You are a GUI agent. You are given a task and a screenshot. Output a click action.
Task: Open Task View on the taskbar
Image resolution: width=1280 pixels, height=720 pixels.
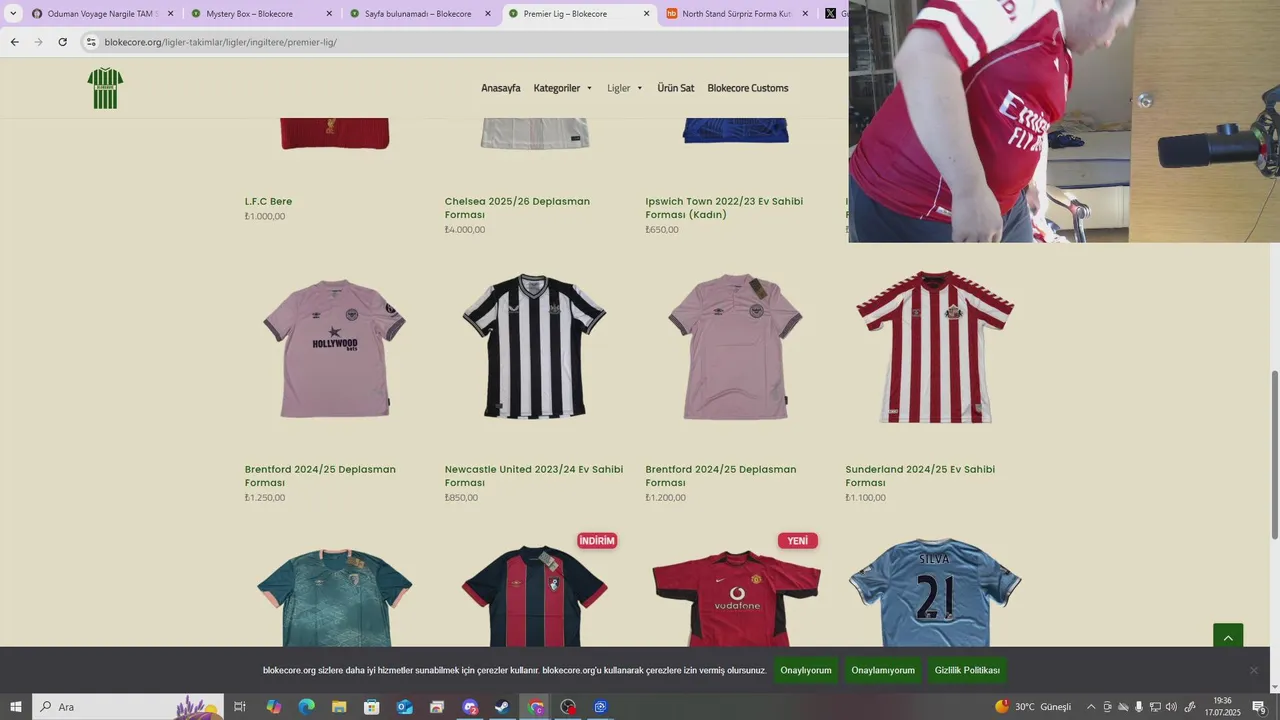pos(240,707)
